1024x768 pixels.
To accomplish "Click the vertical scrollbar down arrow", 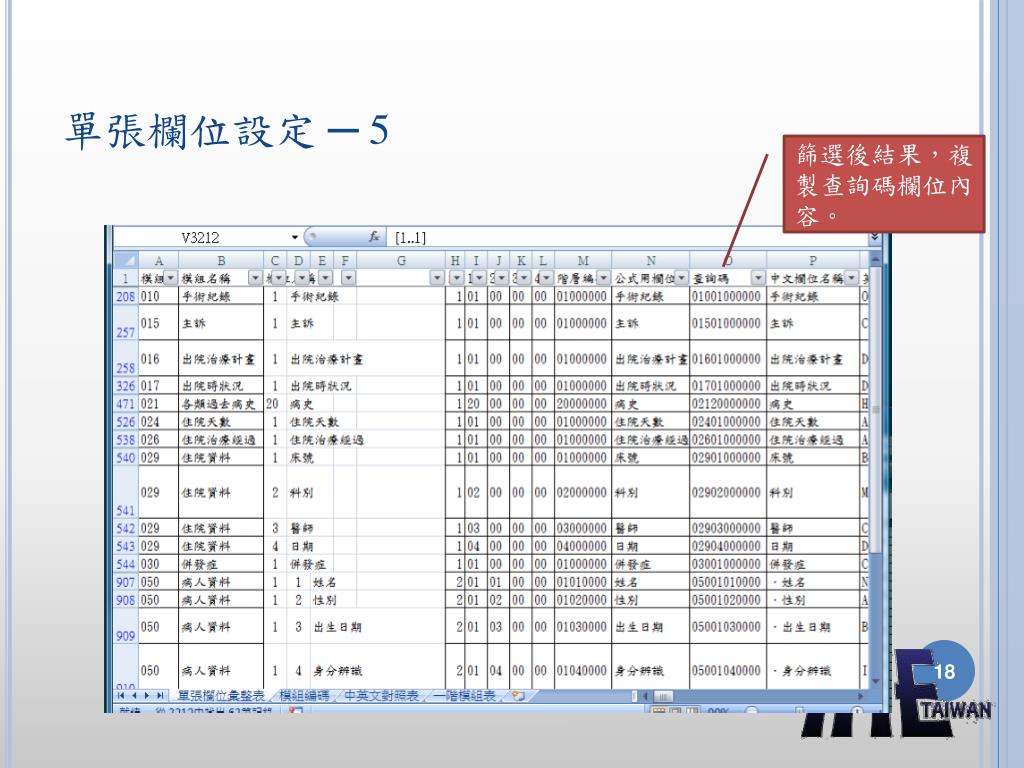I will (876, 682).
